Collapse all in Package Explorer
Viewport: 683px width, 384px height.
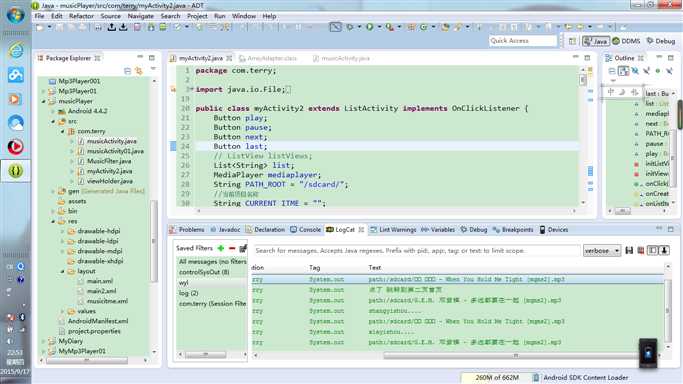point(127,71)
